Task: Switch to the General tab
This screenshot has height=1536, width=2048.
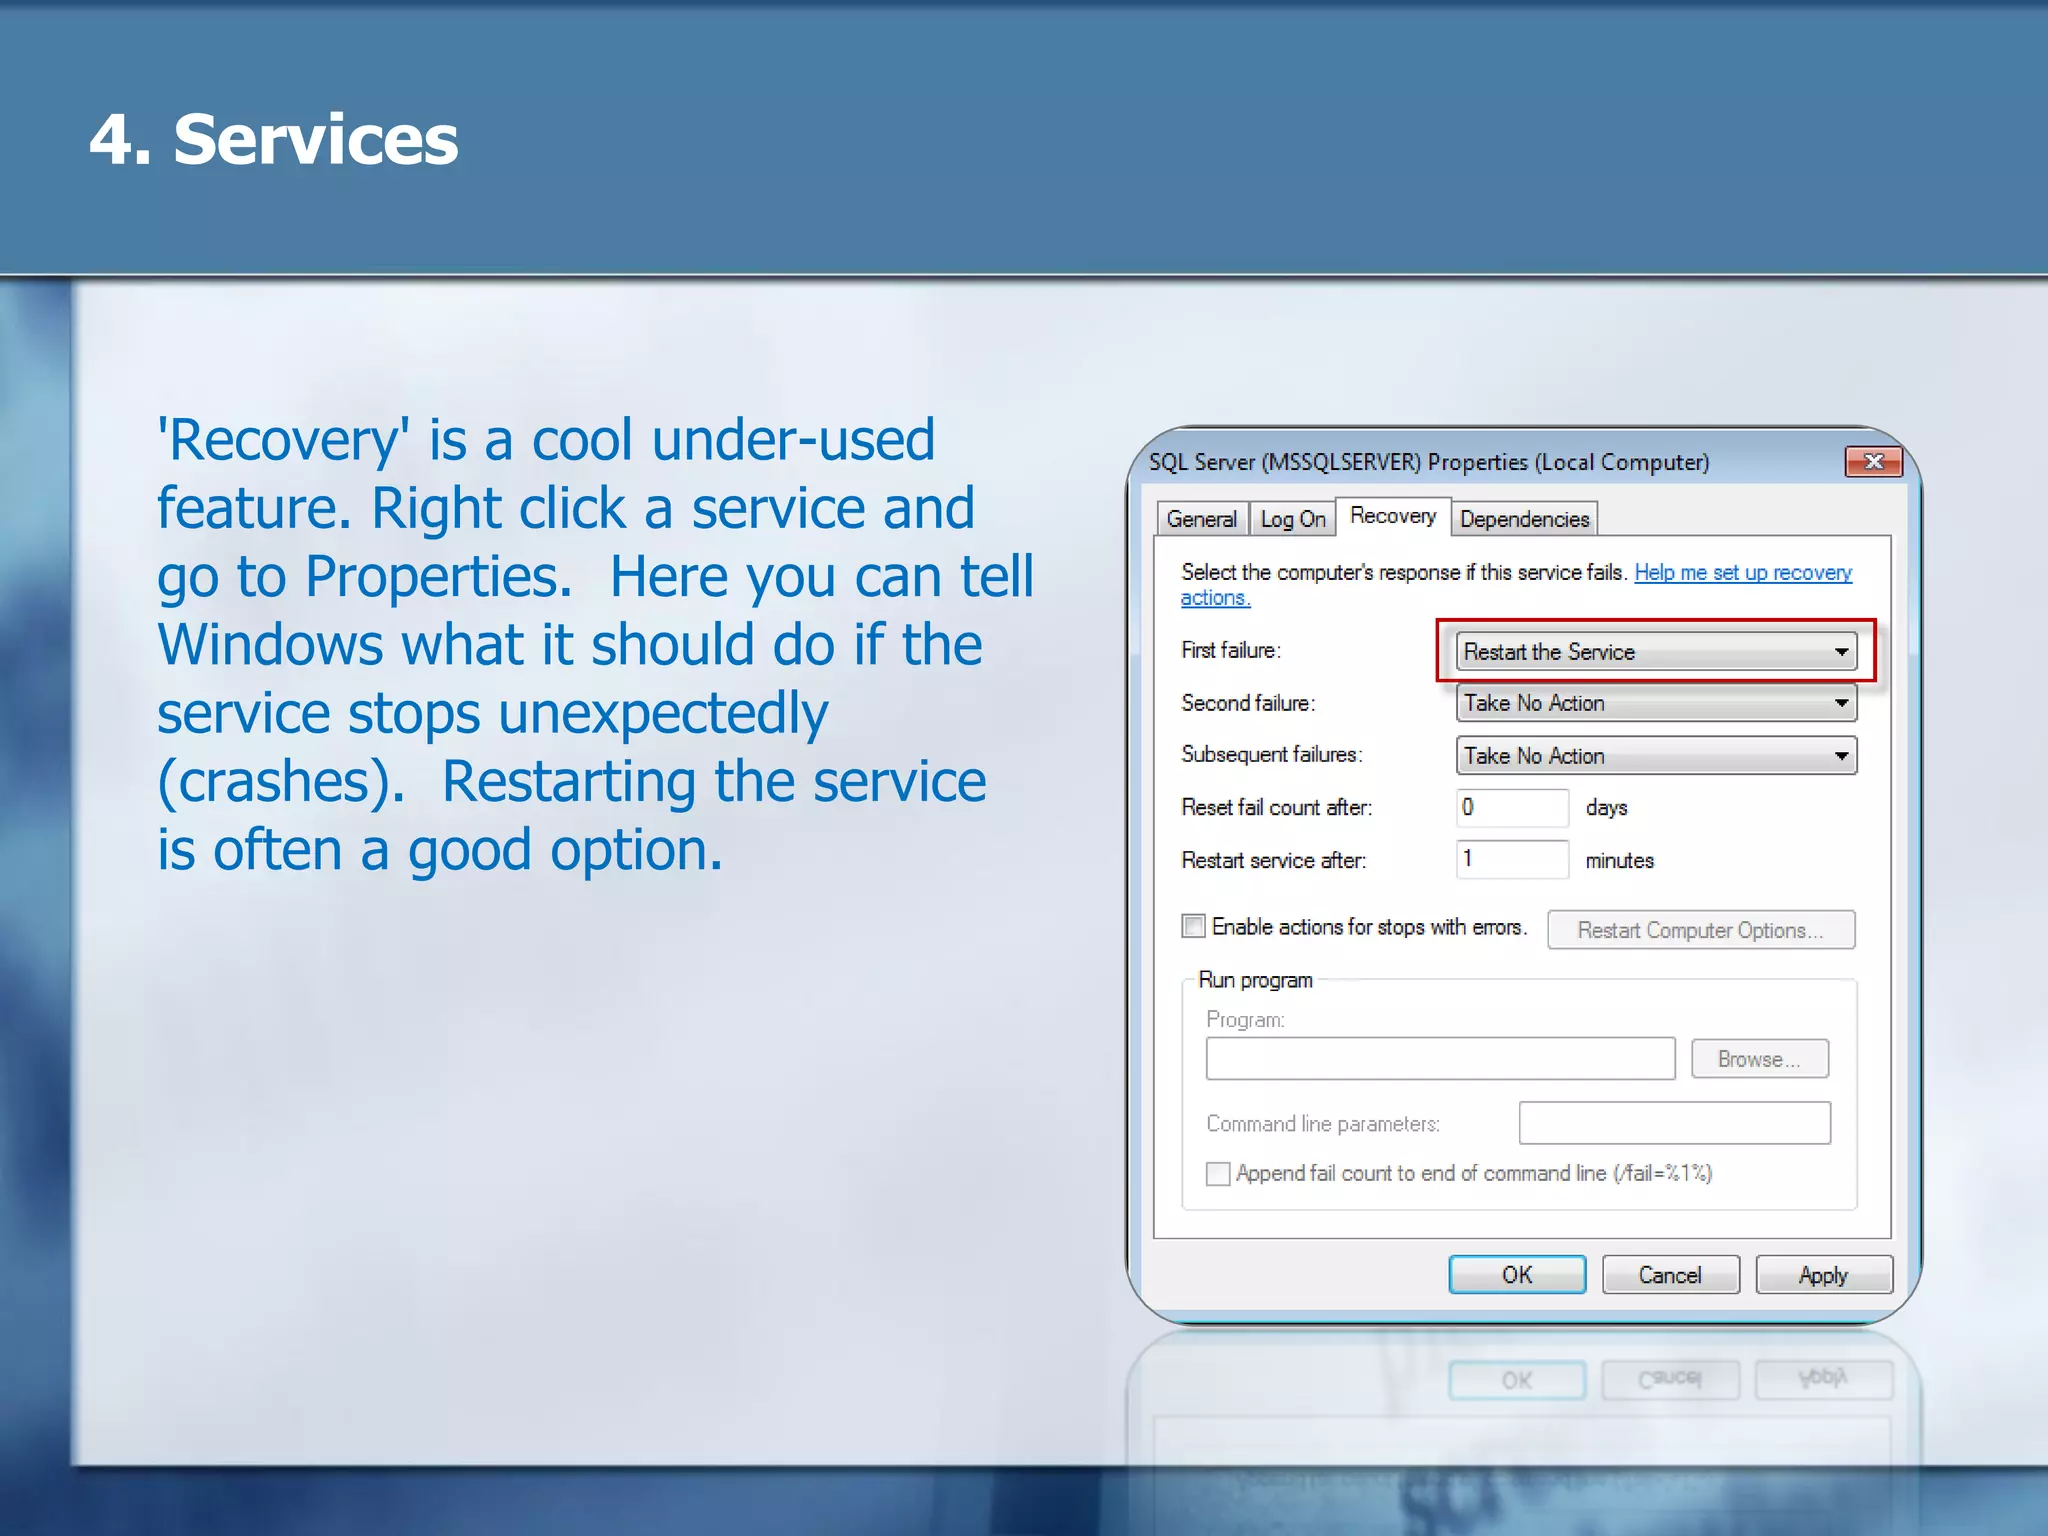Action: (x=1201, y=519)
